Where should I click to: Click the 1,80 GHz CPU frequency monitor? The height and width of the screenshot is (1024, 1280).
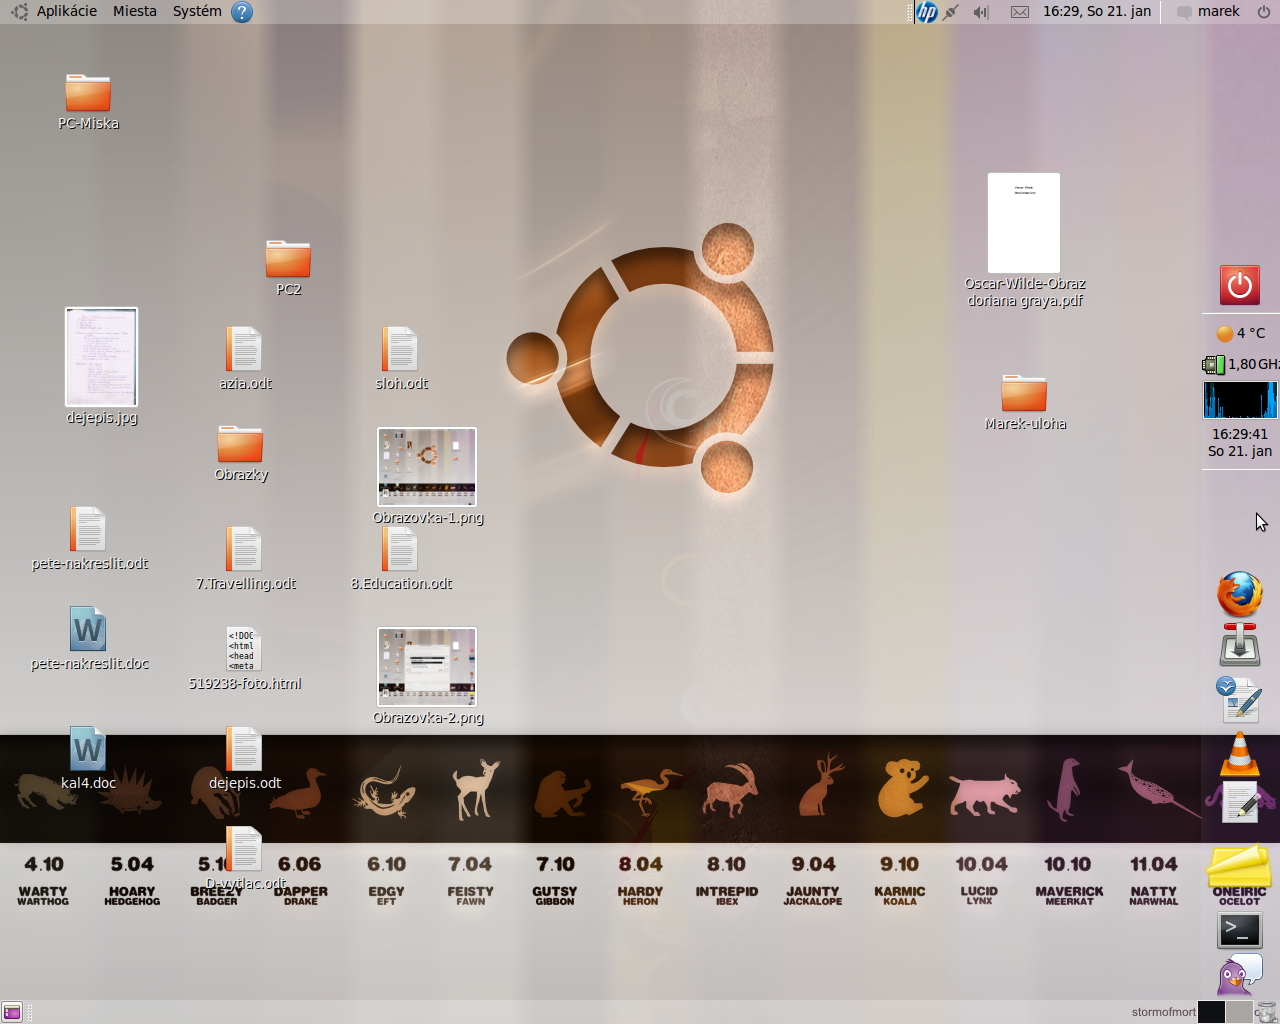pyautogui.click(x=1240, y=364)
